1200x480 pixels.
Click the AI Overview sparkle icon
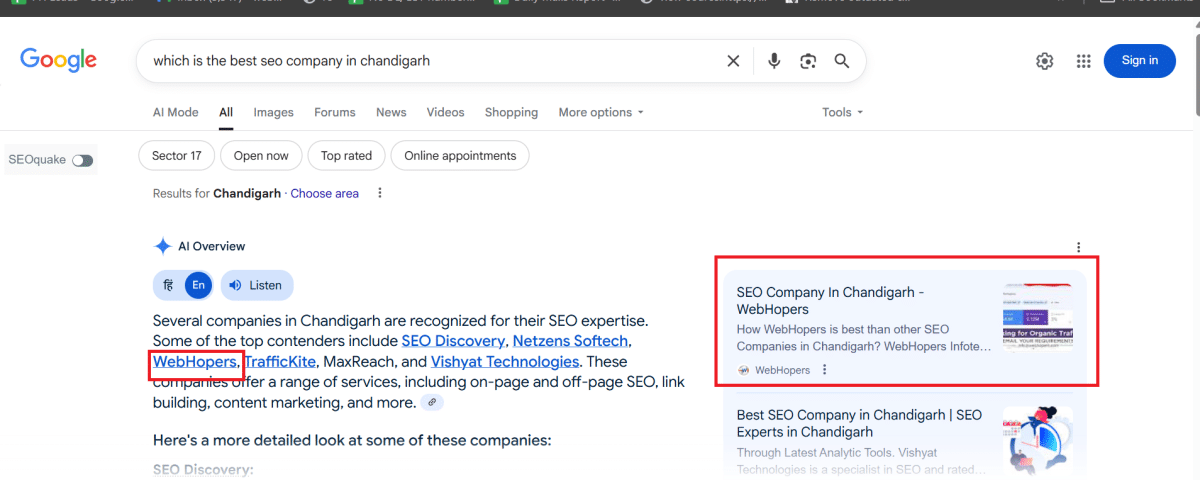coord(163,246)
